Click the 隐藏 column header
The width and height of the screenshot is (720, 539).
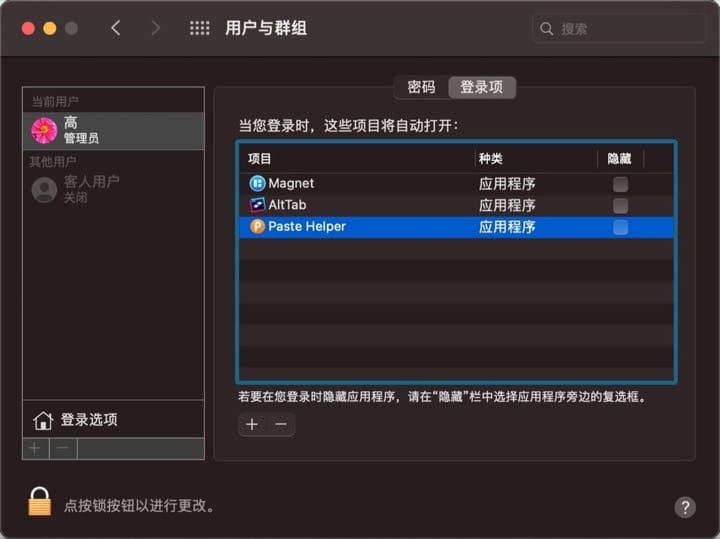(619, 159)
